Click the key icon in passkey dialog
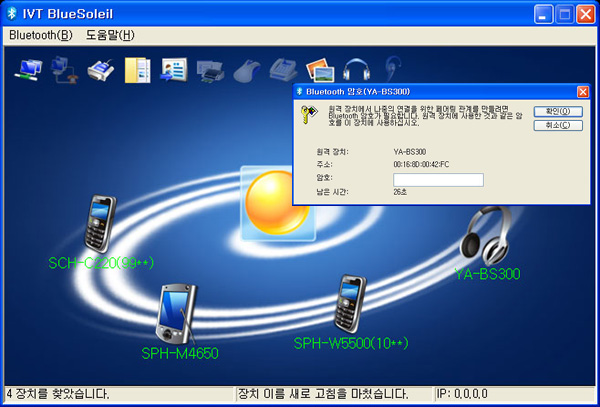This screenshot has height=407, width=600. [309, 114]
